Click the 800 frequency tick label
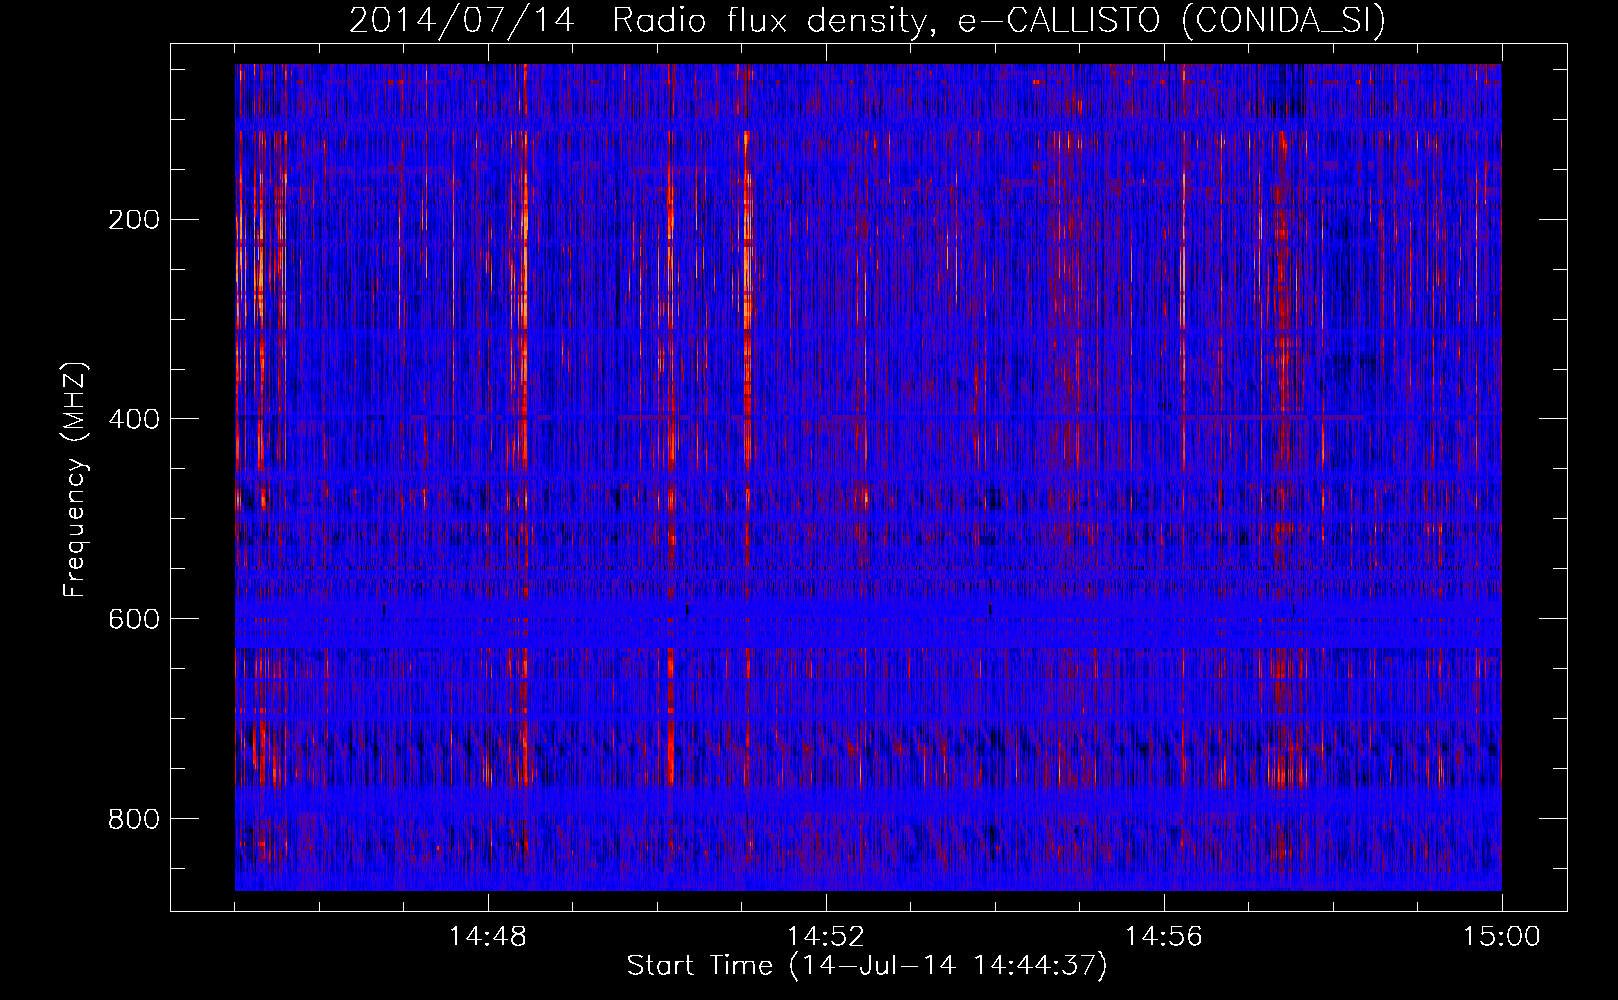The image size is (1618, 1000). point(133,818)
